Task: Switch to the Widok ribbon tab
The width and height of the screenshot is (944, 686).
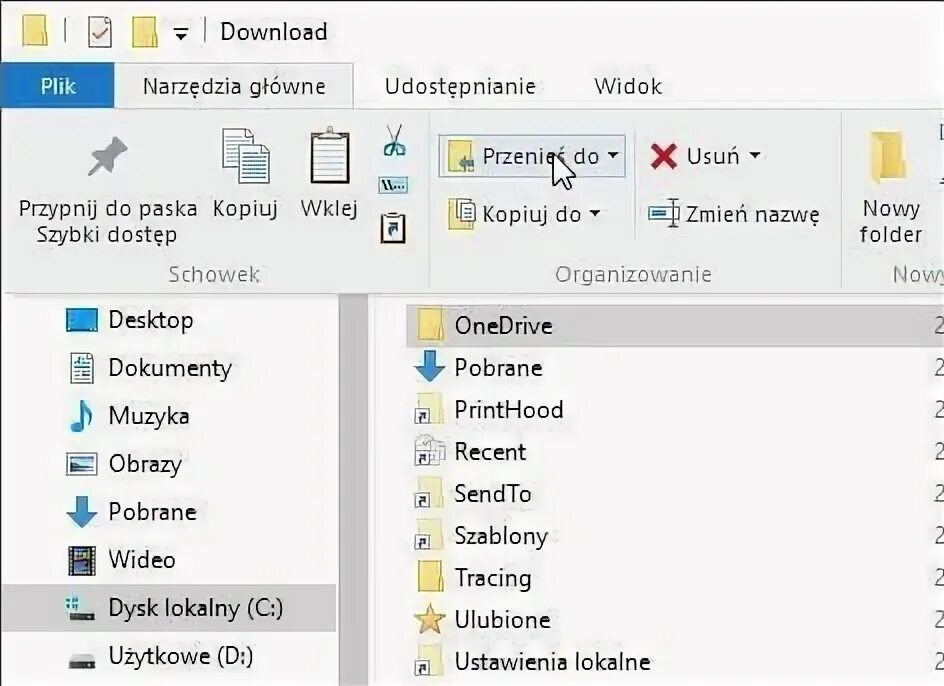Action: 627,86
